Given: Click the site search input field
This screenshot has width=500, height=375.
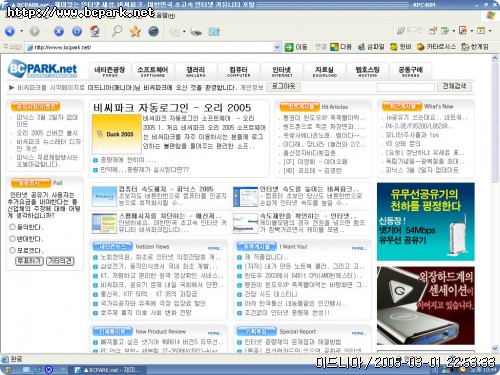Looking at the screenshot, I should tap(406, 87).
